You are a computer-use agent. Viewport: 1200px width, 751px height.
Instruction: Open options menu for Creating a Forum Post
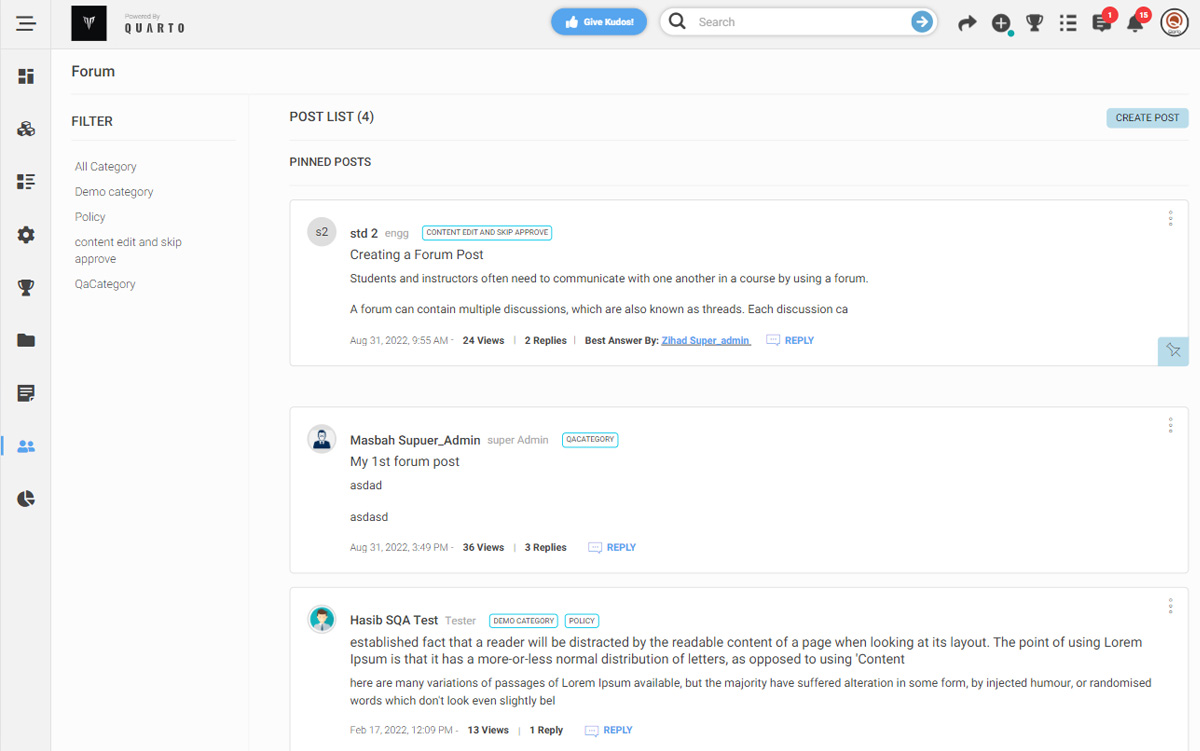1170,218
